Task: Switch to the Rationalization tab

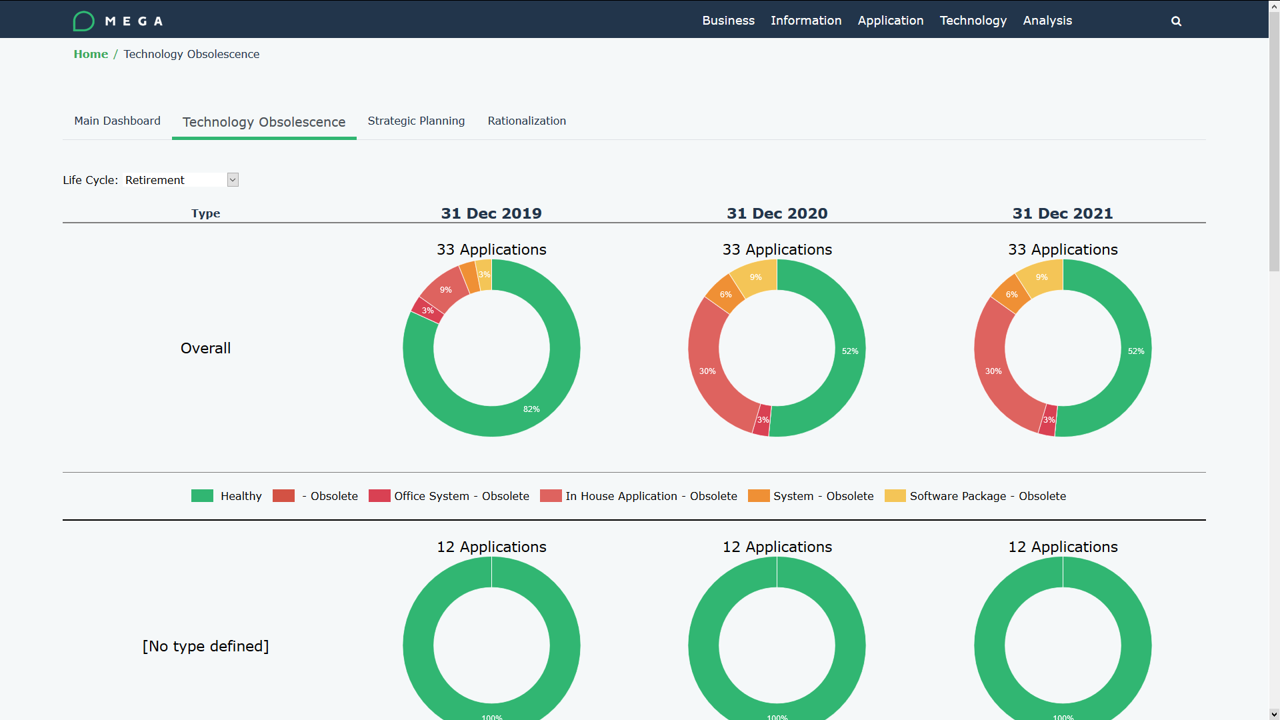Action: (x=527, y=120)
